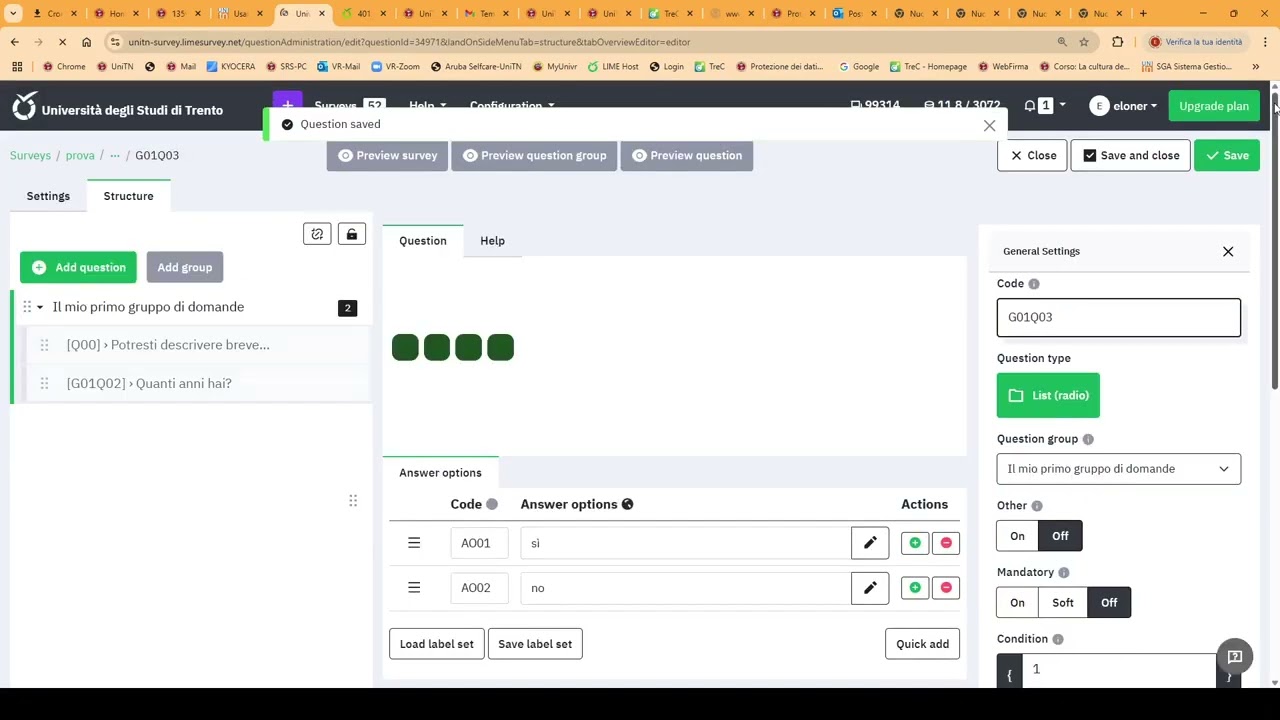Switch to Structure tab
1280x720 pixels.
(129, 196)
